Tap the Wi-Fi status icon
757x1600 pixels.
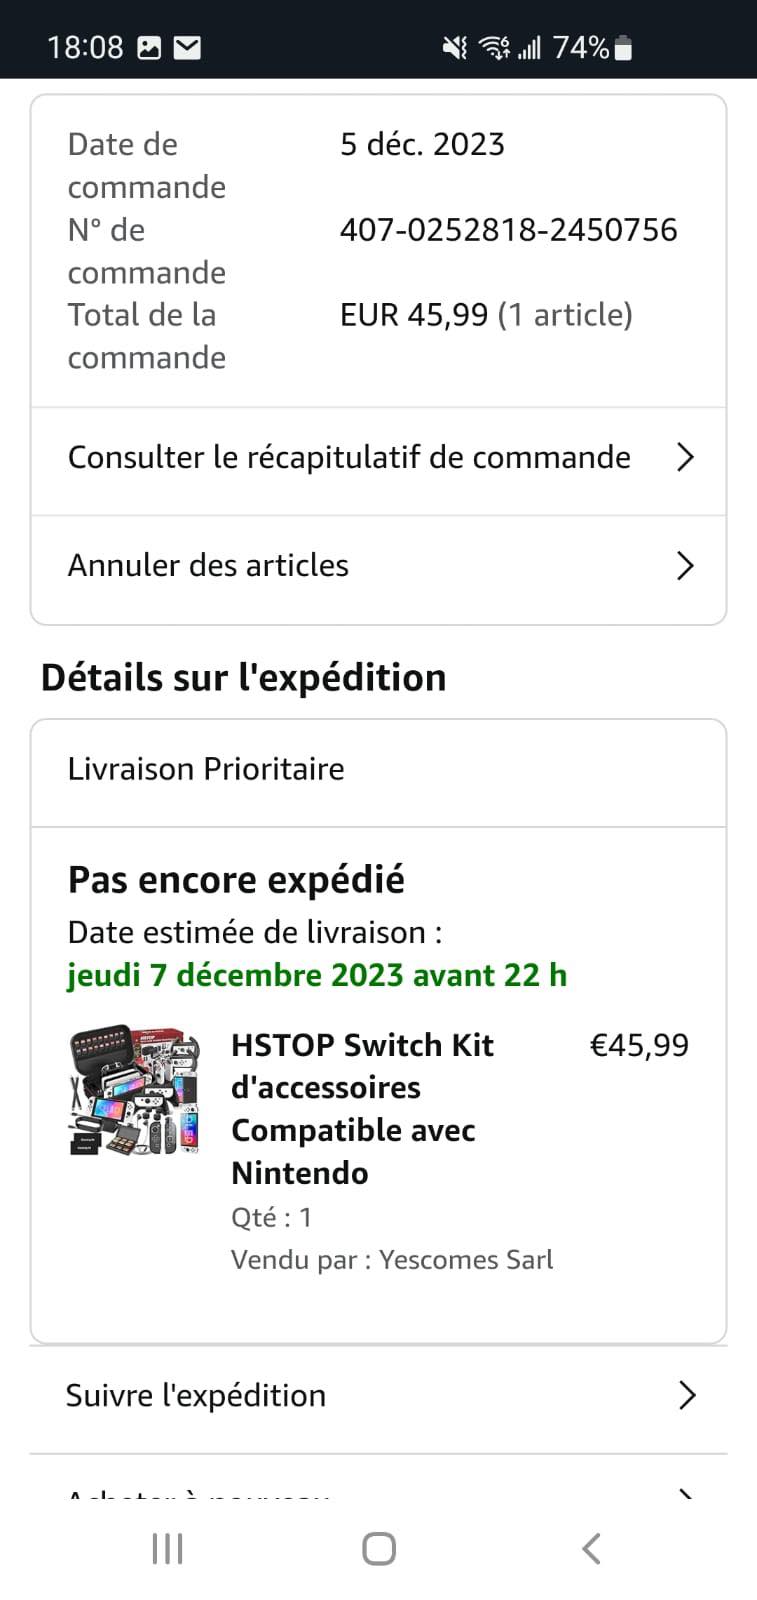point(494,47)
